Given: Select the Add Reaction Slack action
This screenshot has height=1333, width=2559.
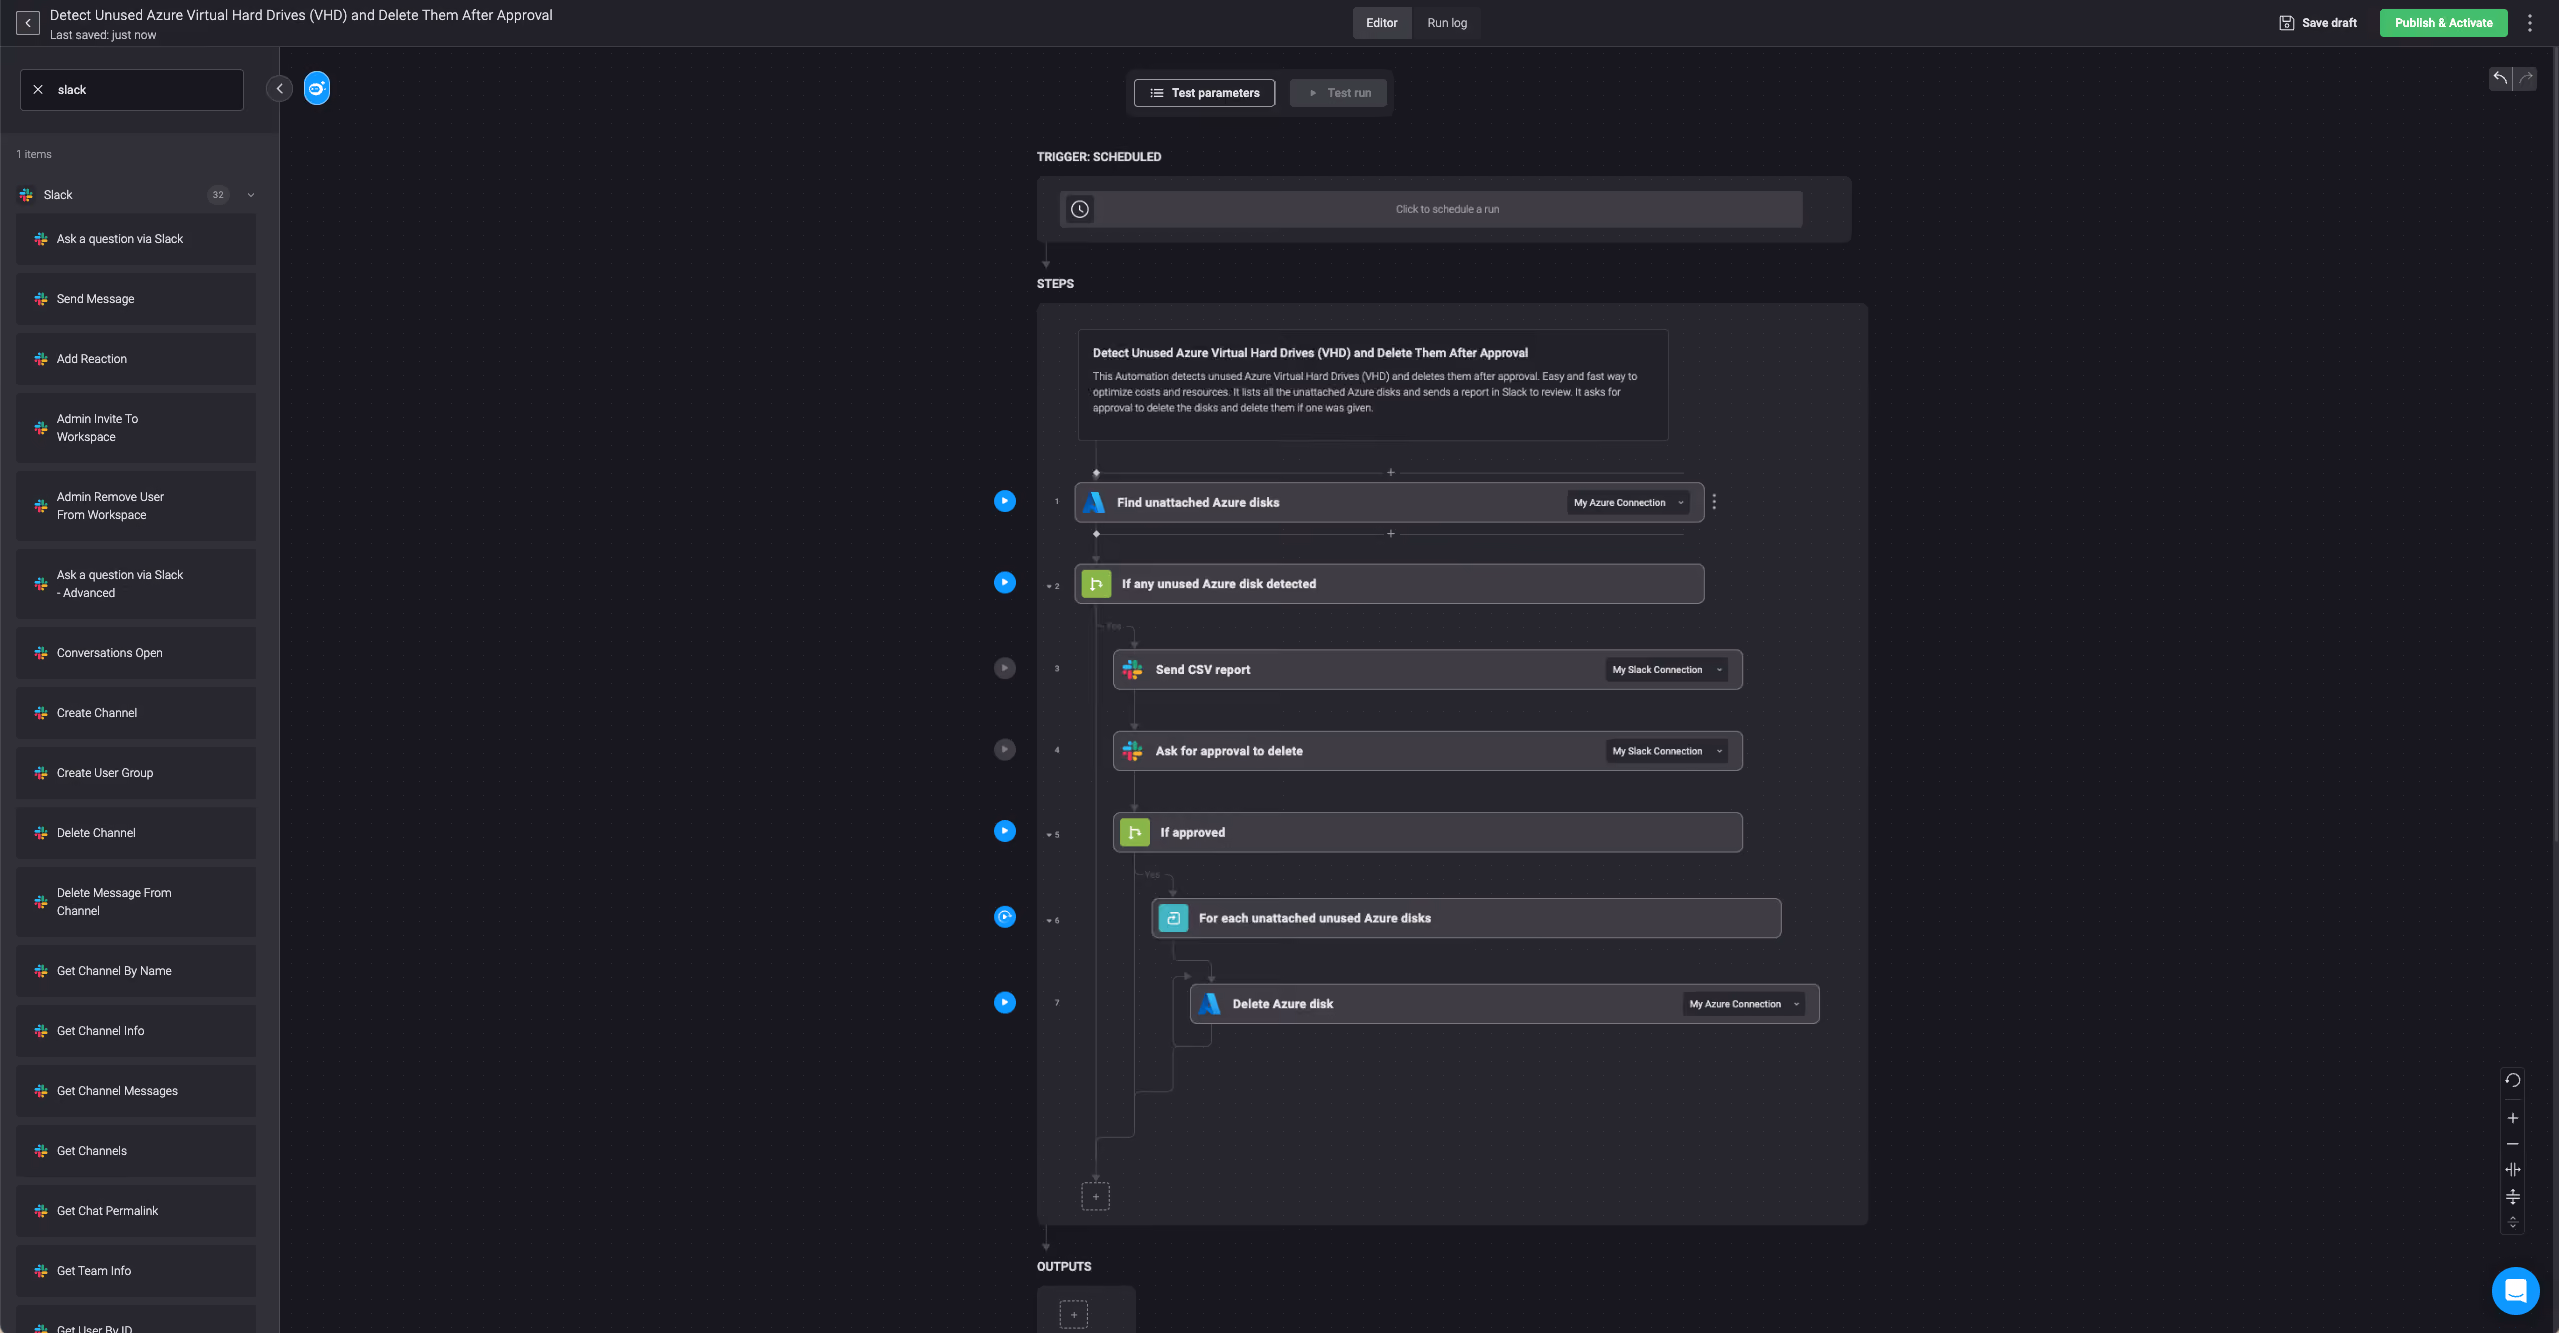Looking at the screenshot, I should point(136,359).
